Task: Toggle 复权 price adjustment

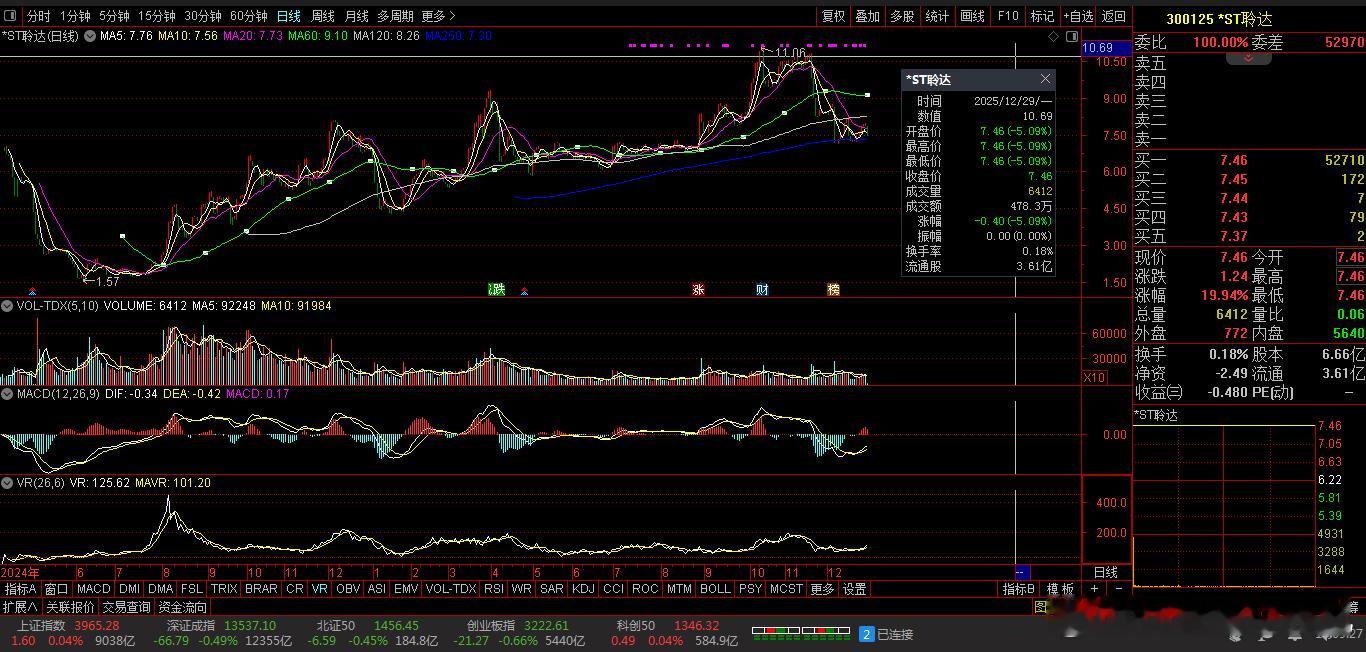Action: (833, 16)
